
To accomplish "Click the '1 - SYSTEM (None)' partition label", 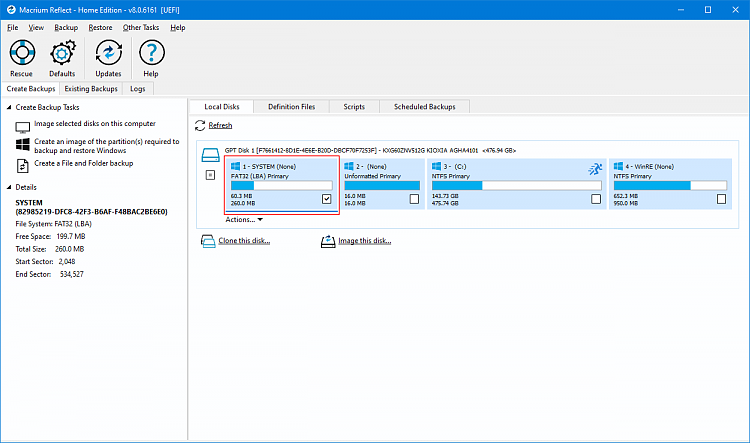I will 269,166.
